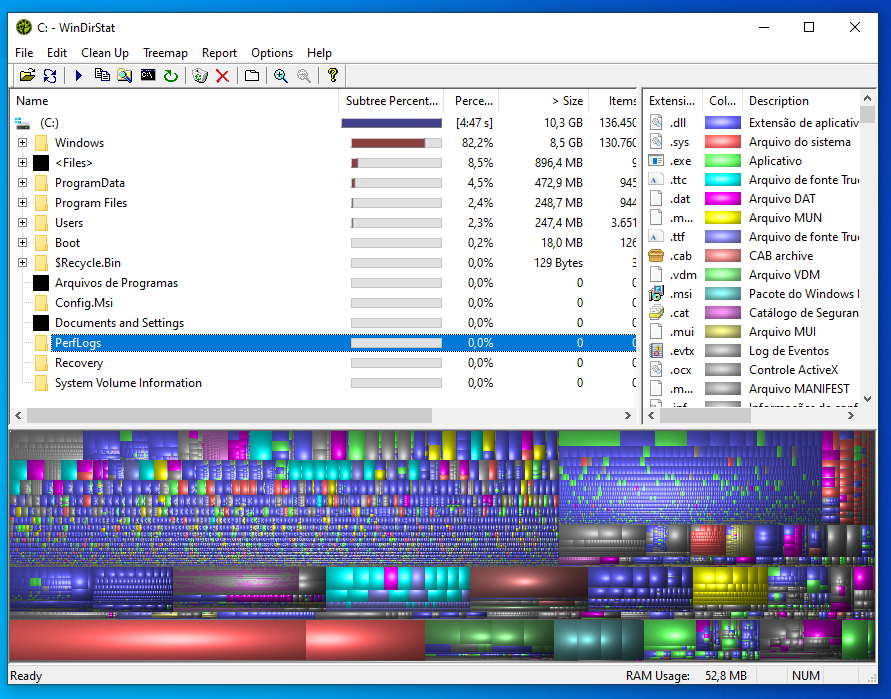Screen dimensions: 891x699
Task: Click RAM Usage value in status bar
Action: click(726, 676)
